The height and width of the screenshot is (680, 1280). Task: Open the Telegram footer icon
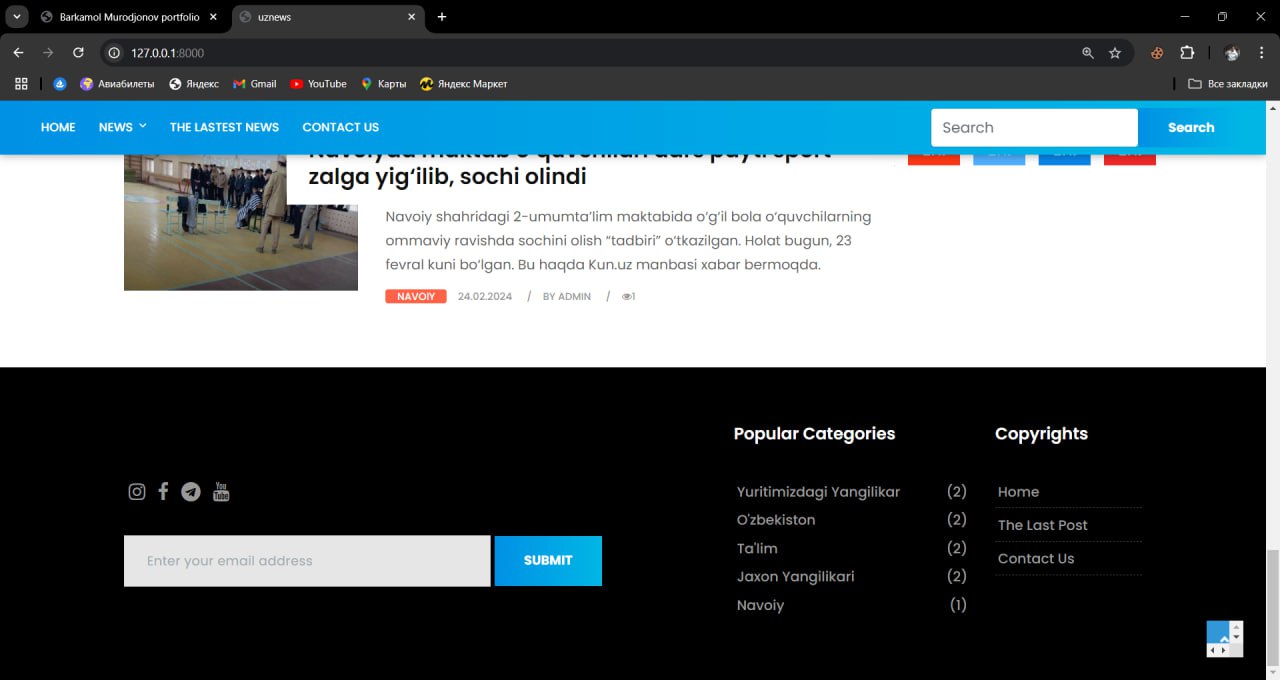pyautogui.click(x=191, y=491)
